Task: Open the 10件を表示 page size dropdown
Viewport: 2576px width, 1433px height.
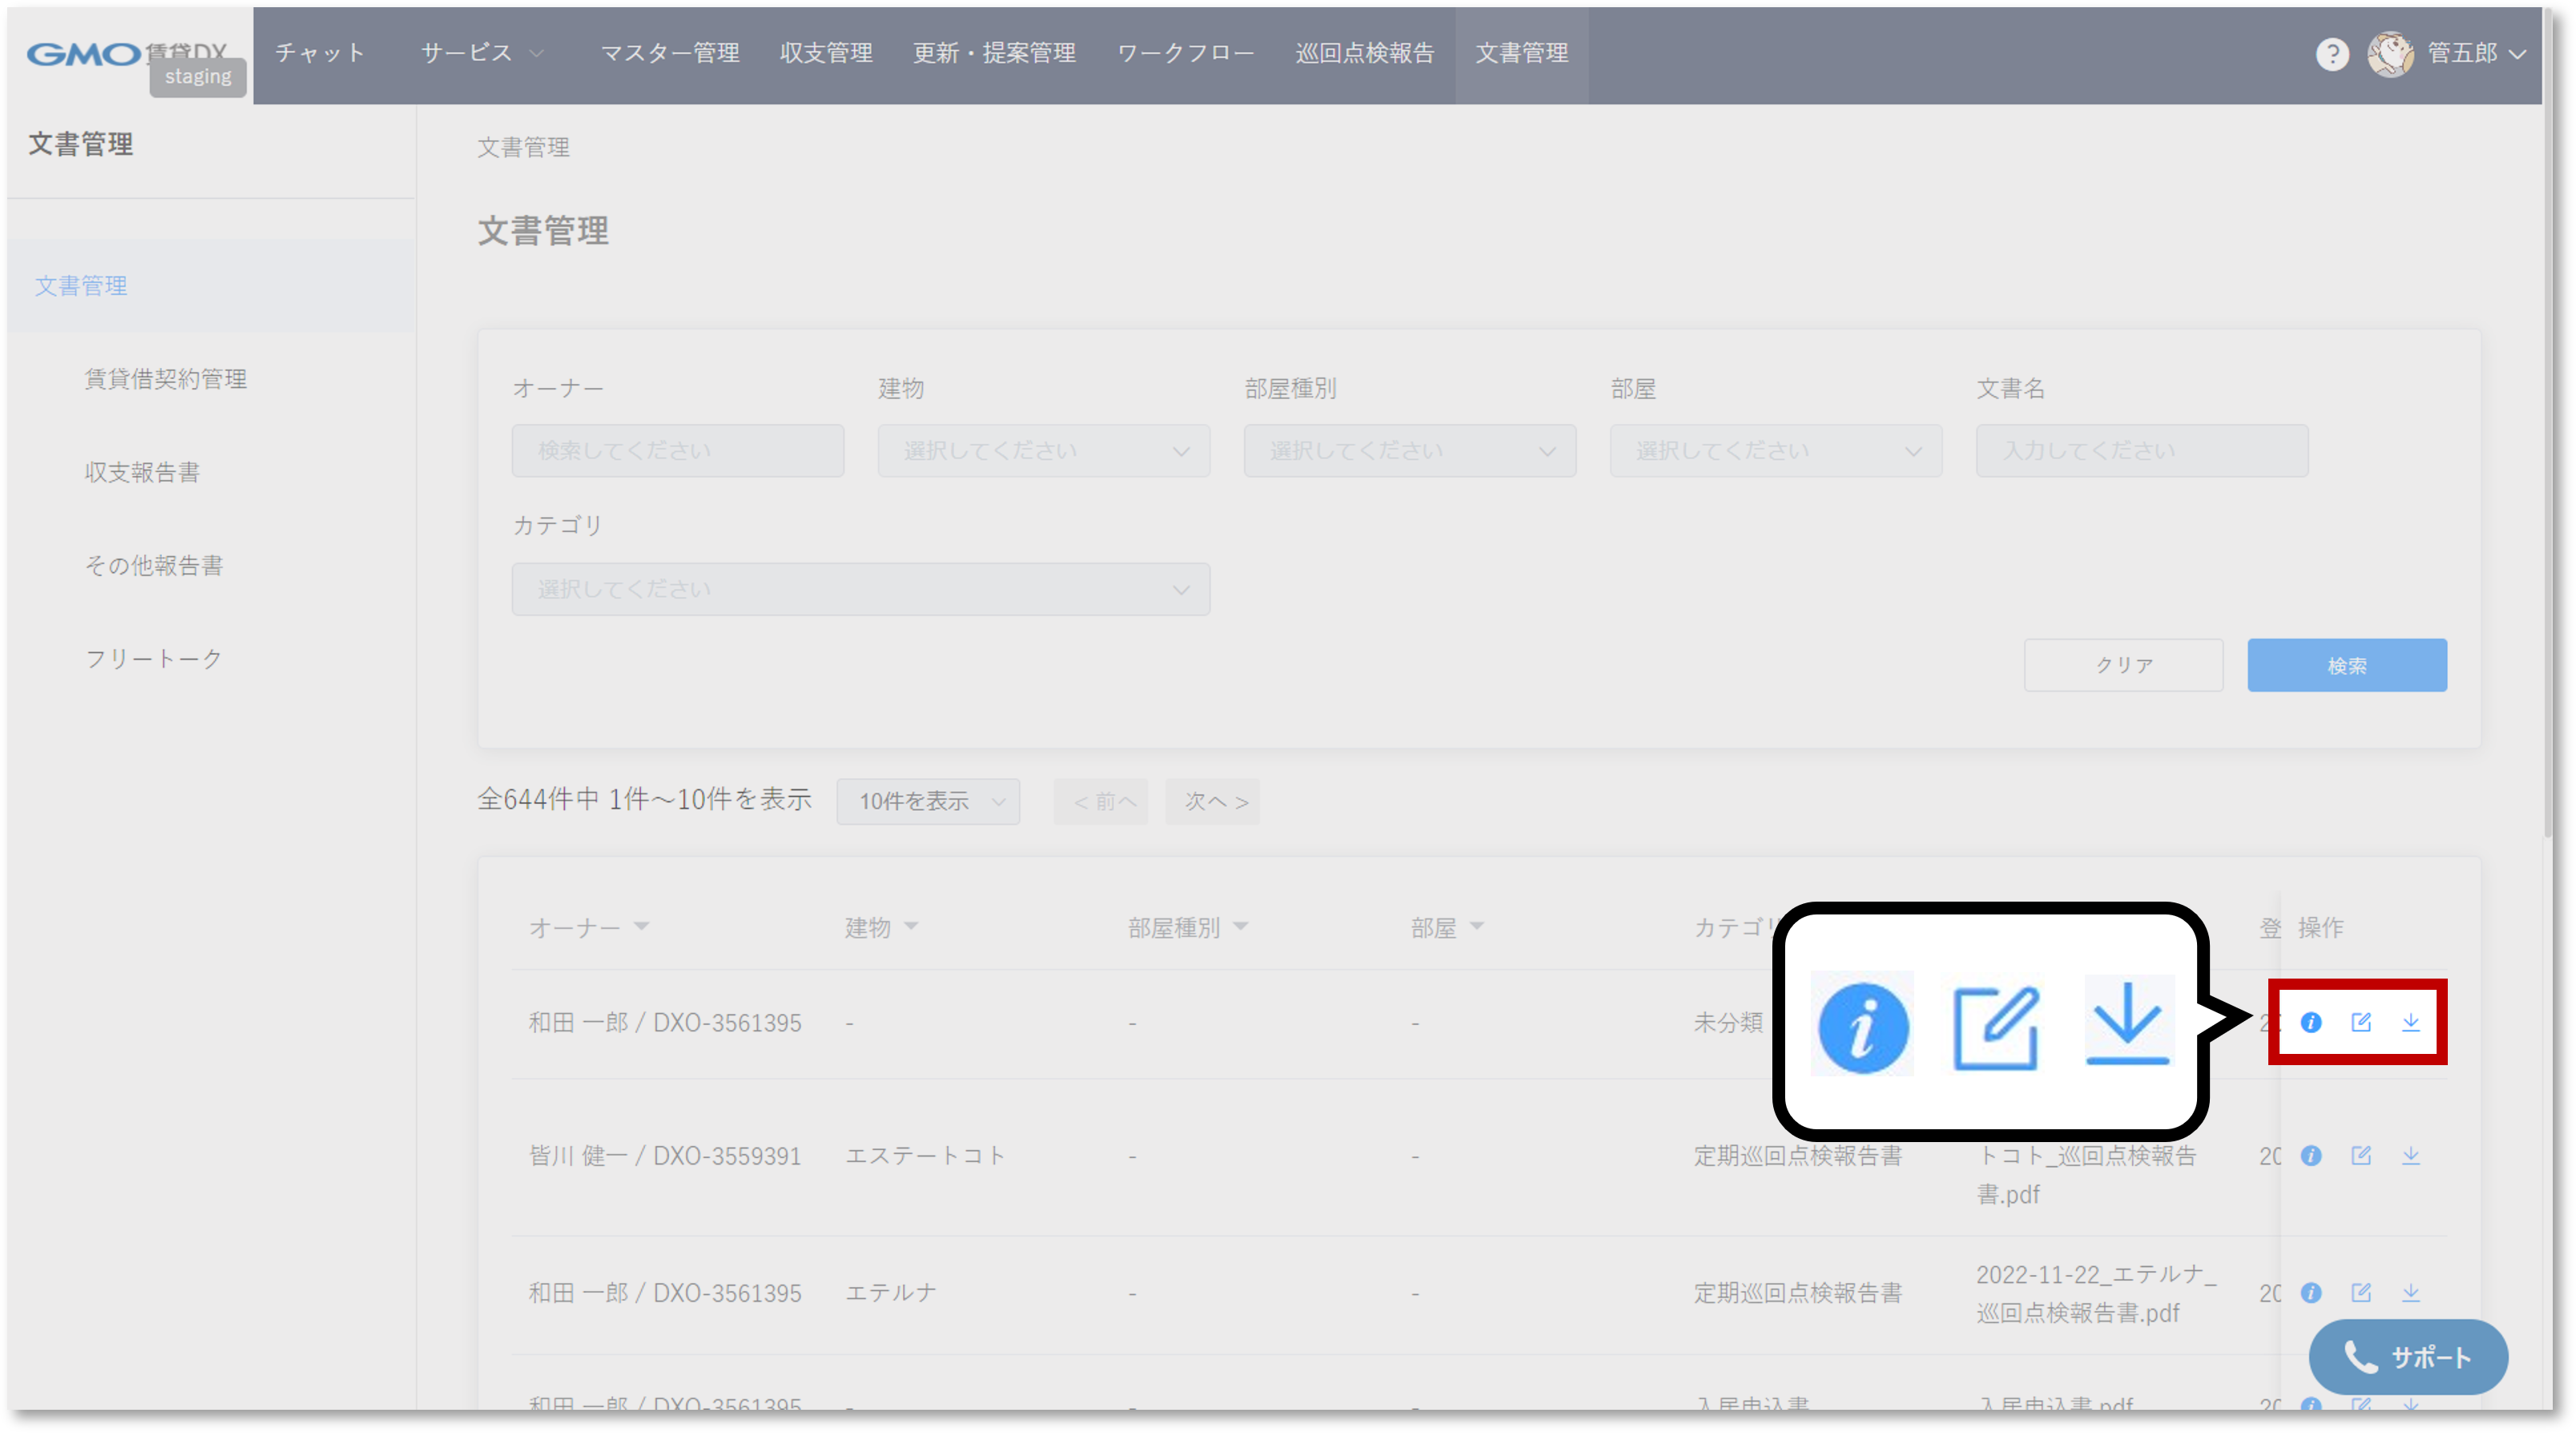Action: click(928, 801)
